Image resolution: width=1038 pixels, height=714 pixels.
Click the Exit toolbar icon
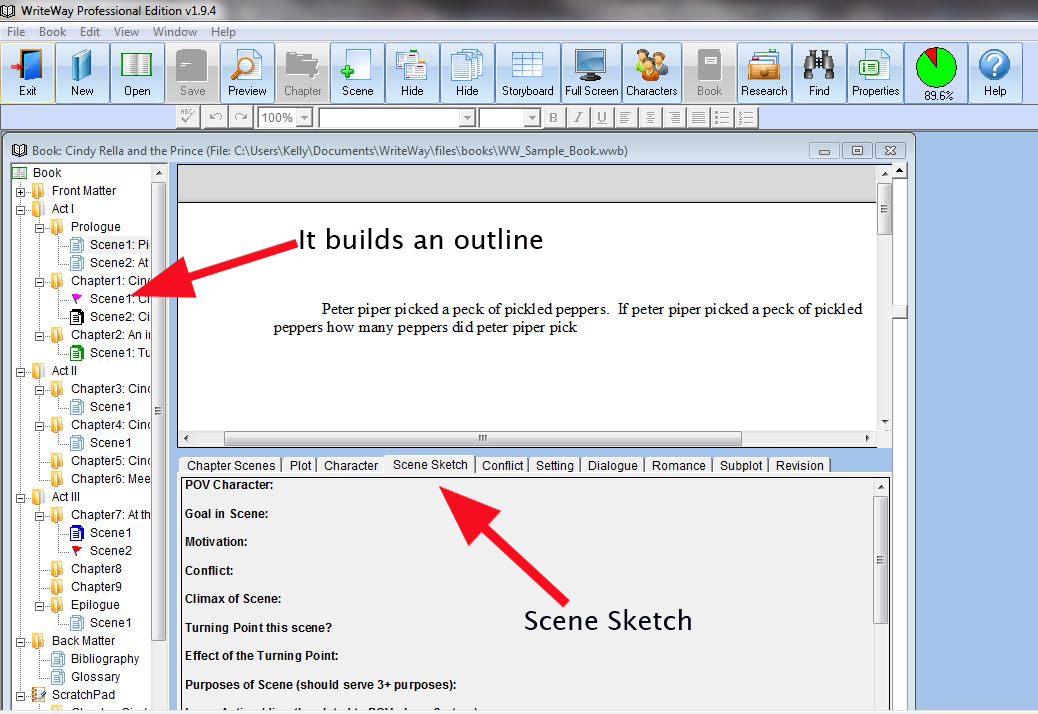[x=28, y=73]
